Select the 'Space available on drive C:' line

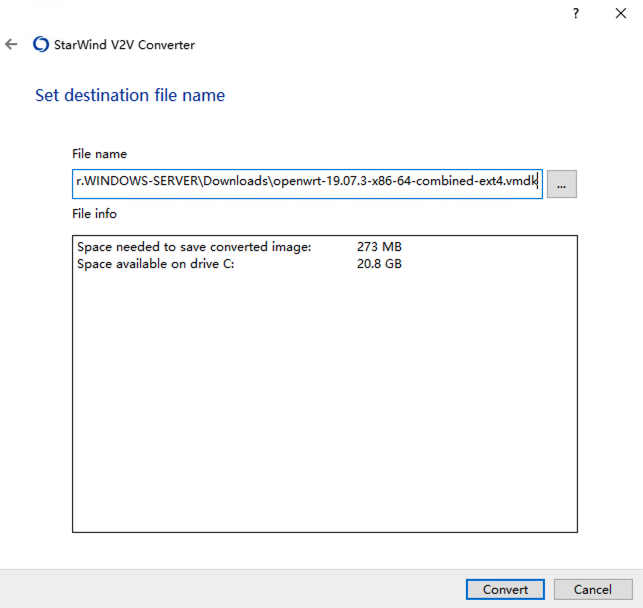click(156, 264)
